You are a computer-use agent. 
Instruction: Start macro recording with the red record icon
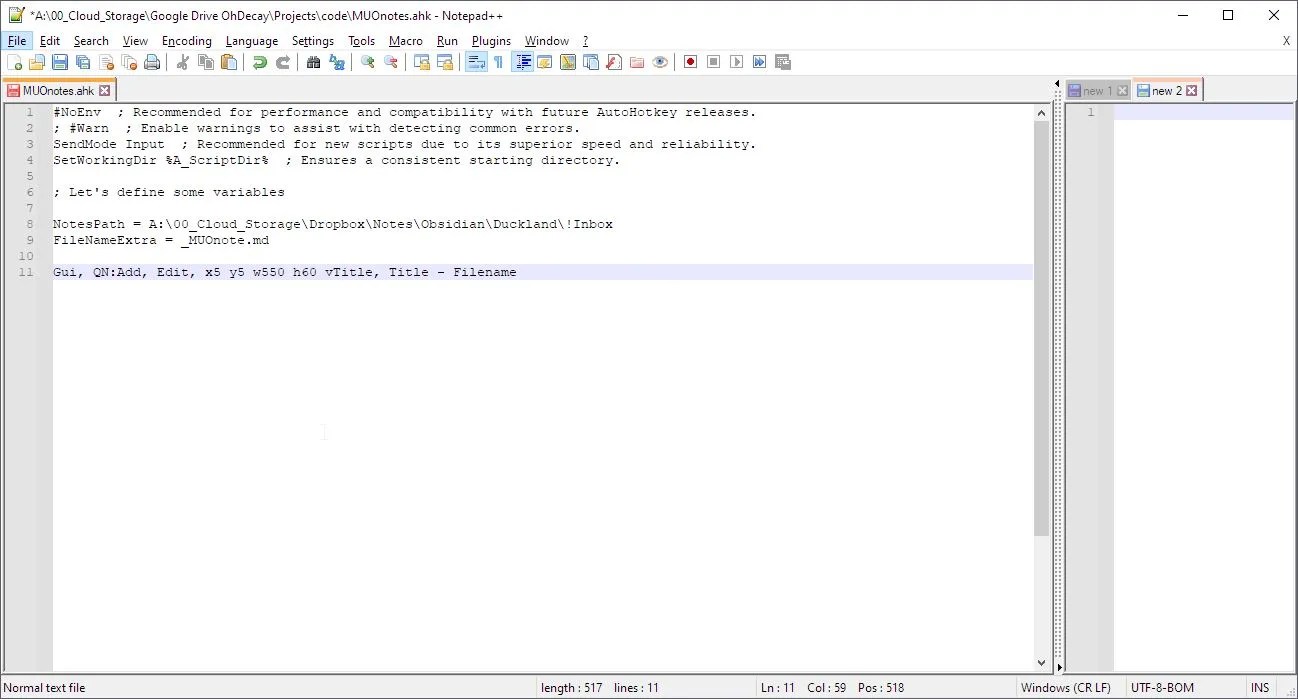point(690,62)
